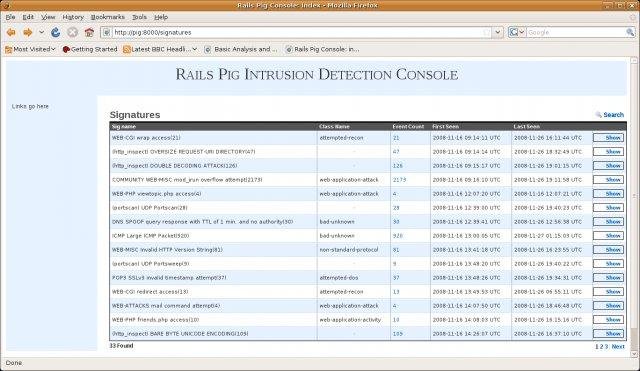Open the History menu
Image resolution: width=640 pixels, height=371 pixels.
[73, 17]
